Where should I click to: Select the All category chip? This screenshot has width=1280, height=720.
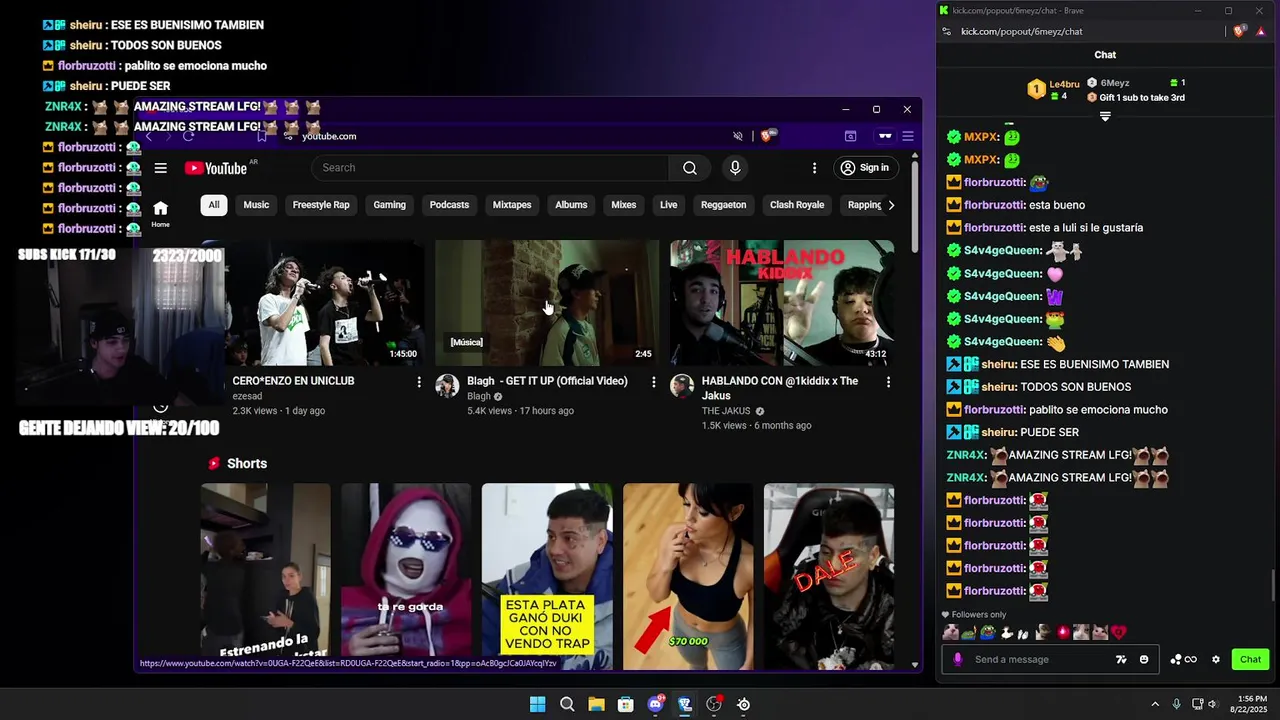click(213, 205)
